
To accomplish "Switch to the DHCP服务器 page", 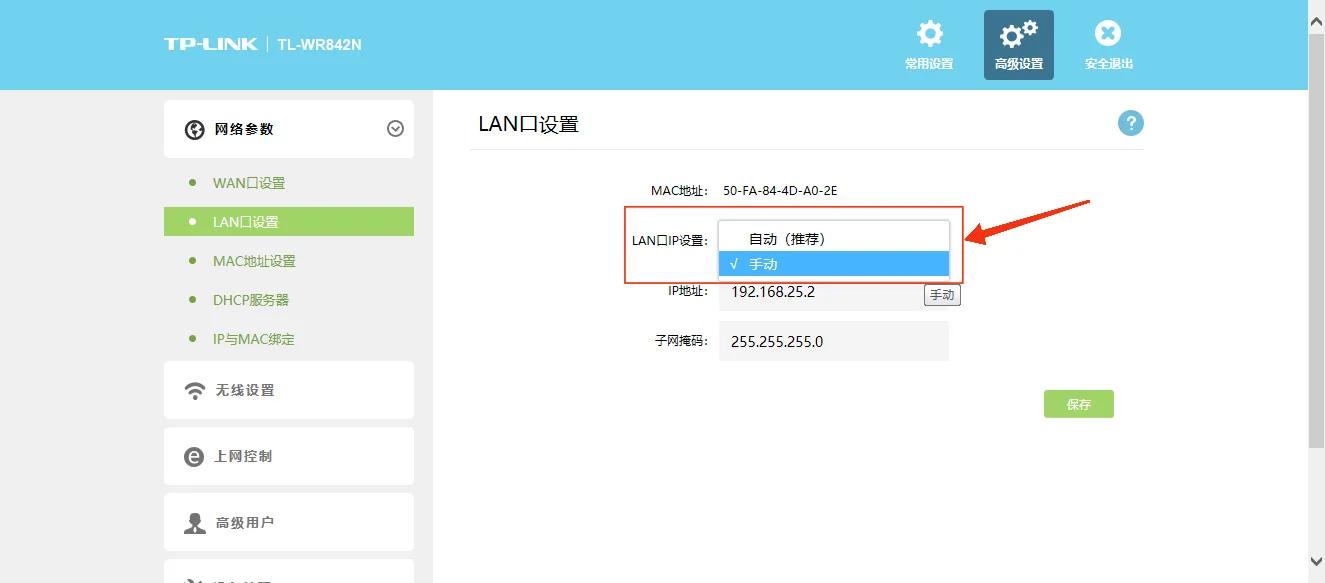I will (250, 299).
